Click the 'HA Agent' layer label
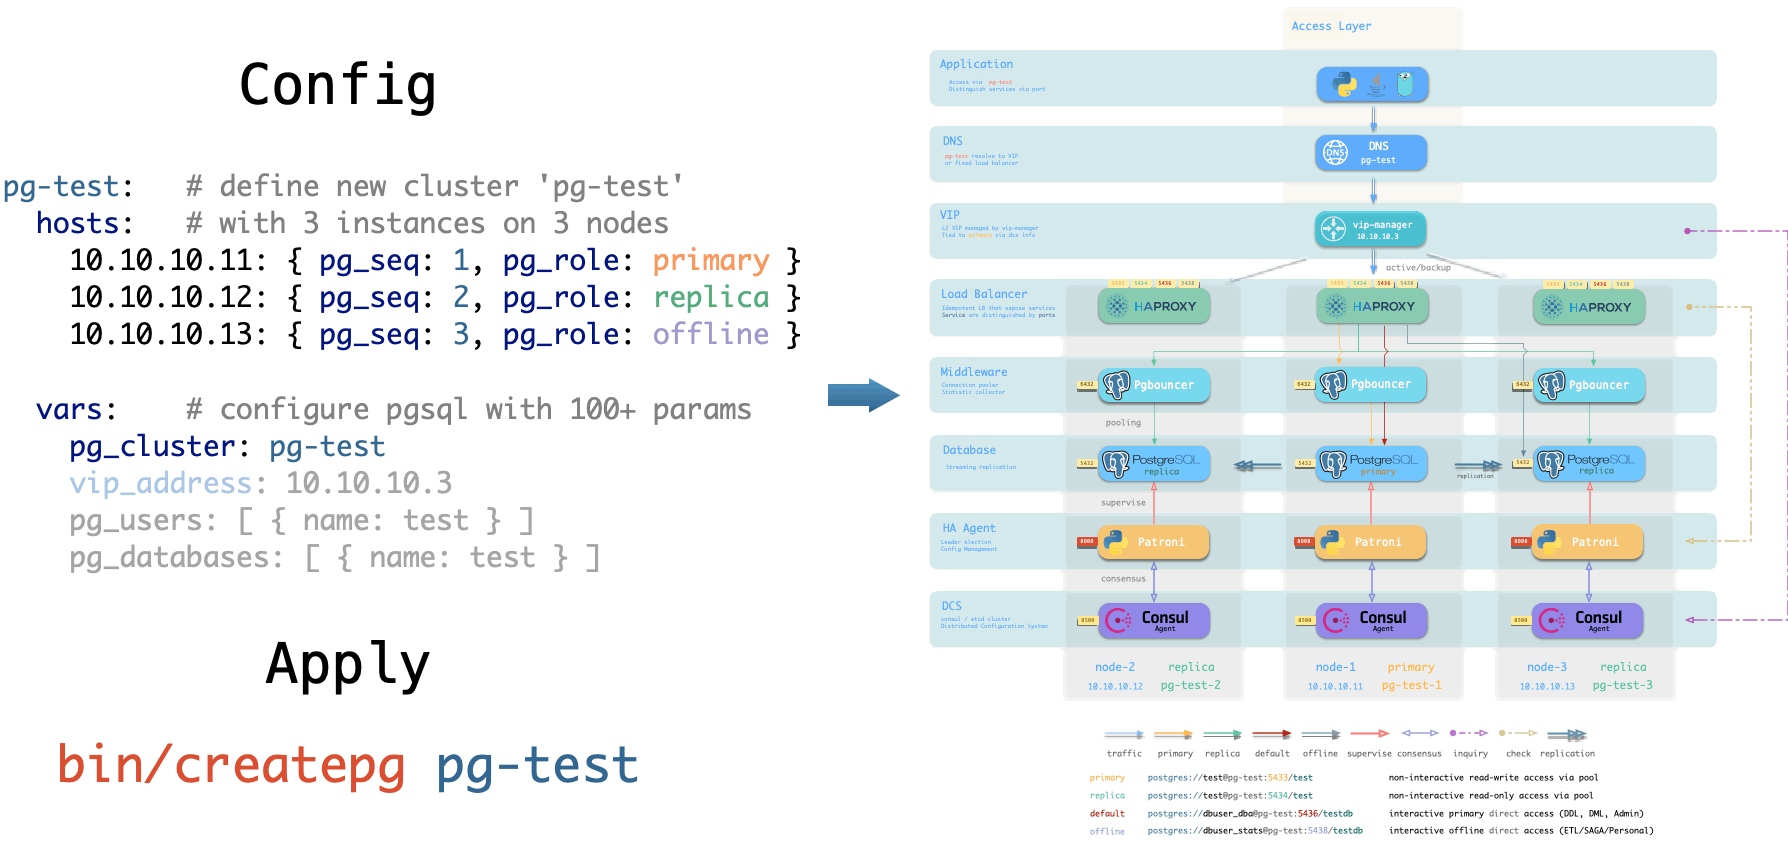Screen dimensions: 1788x841 tap(969, 528)
